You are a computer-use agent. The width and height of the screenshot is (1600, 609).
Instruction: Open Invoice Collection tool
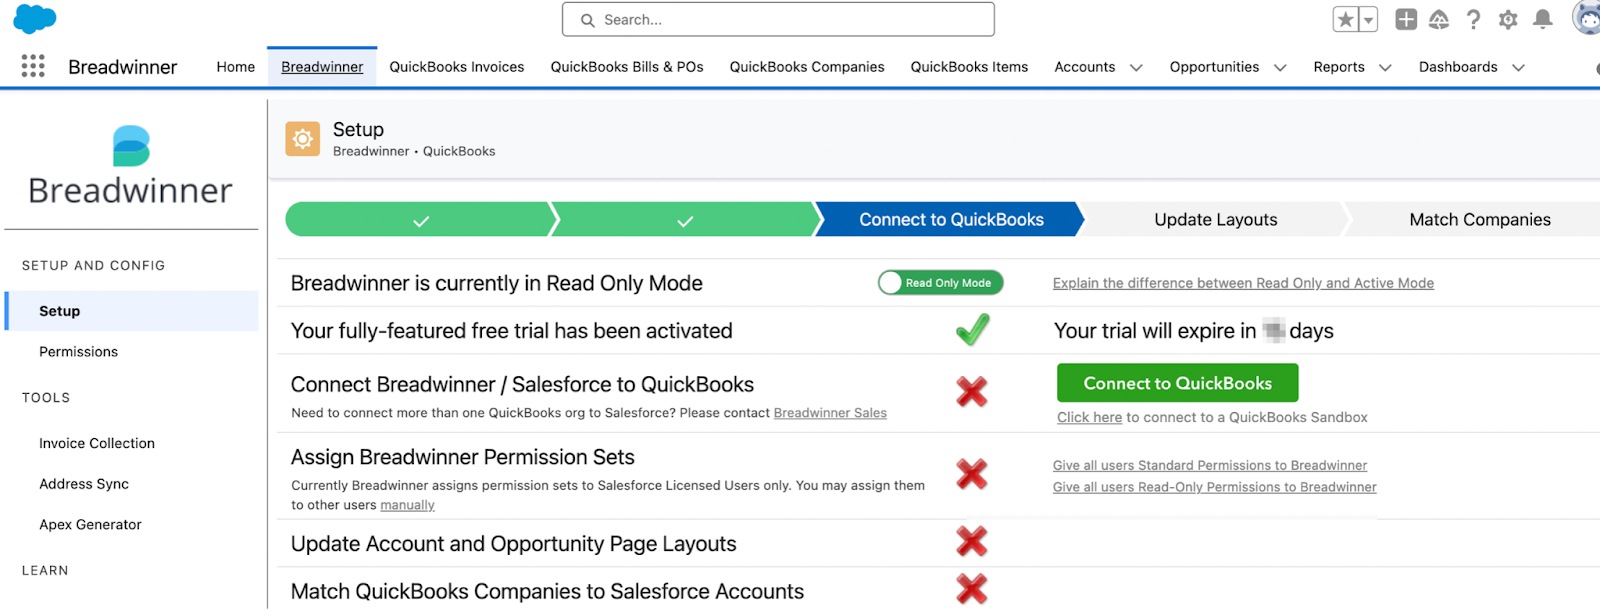(x=97, y=443)
